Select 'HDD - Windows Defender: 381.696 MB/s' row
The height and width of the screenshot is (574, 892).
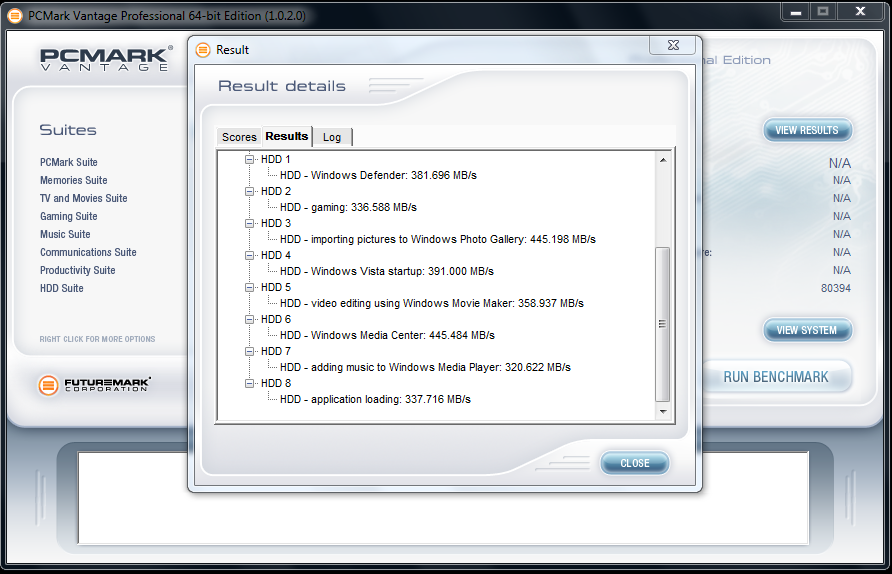[x=378, y=175]
